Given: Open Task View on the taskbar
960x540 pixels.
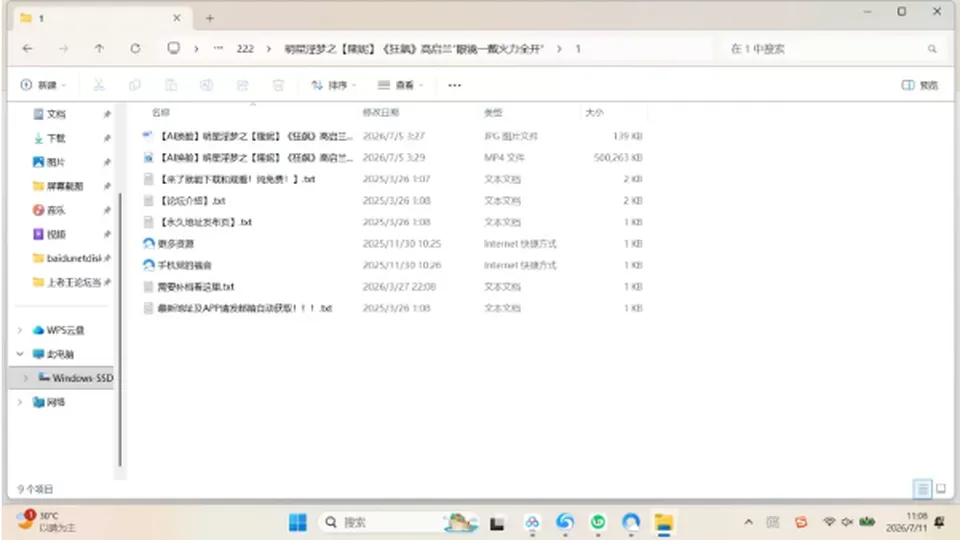Looking at the screenshot, I should tap(497, 523).
